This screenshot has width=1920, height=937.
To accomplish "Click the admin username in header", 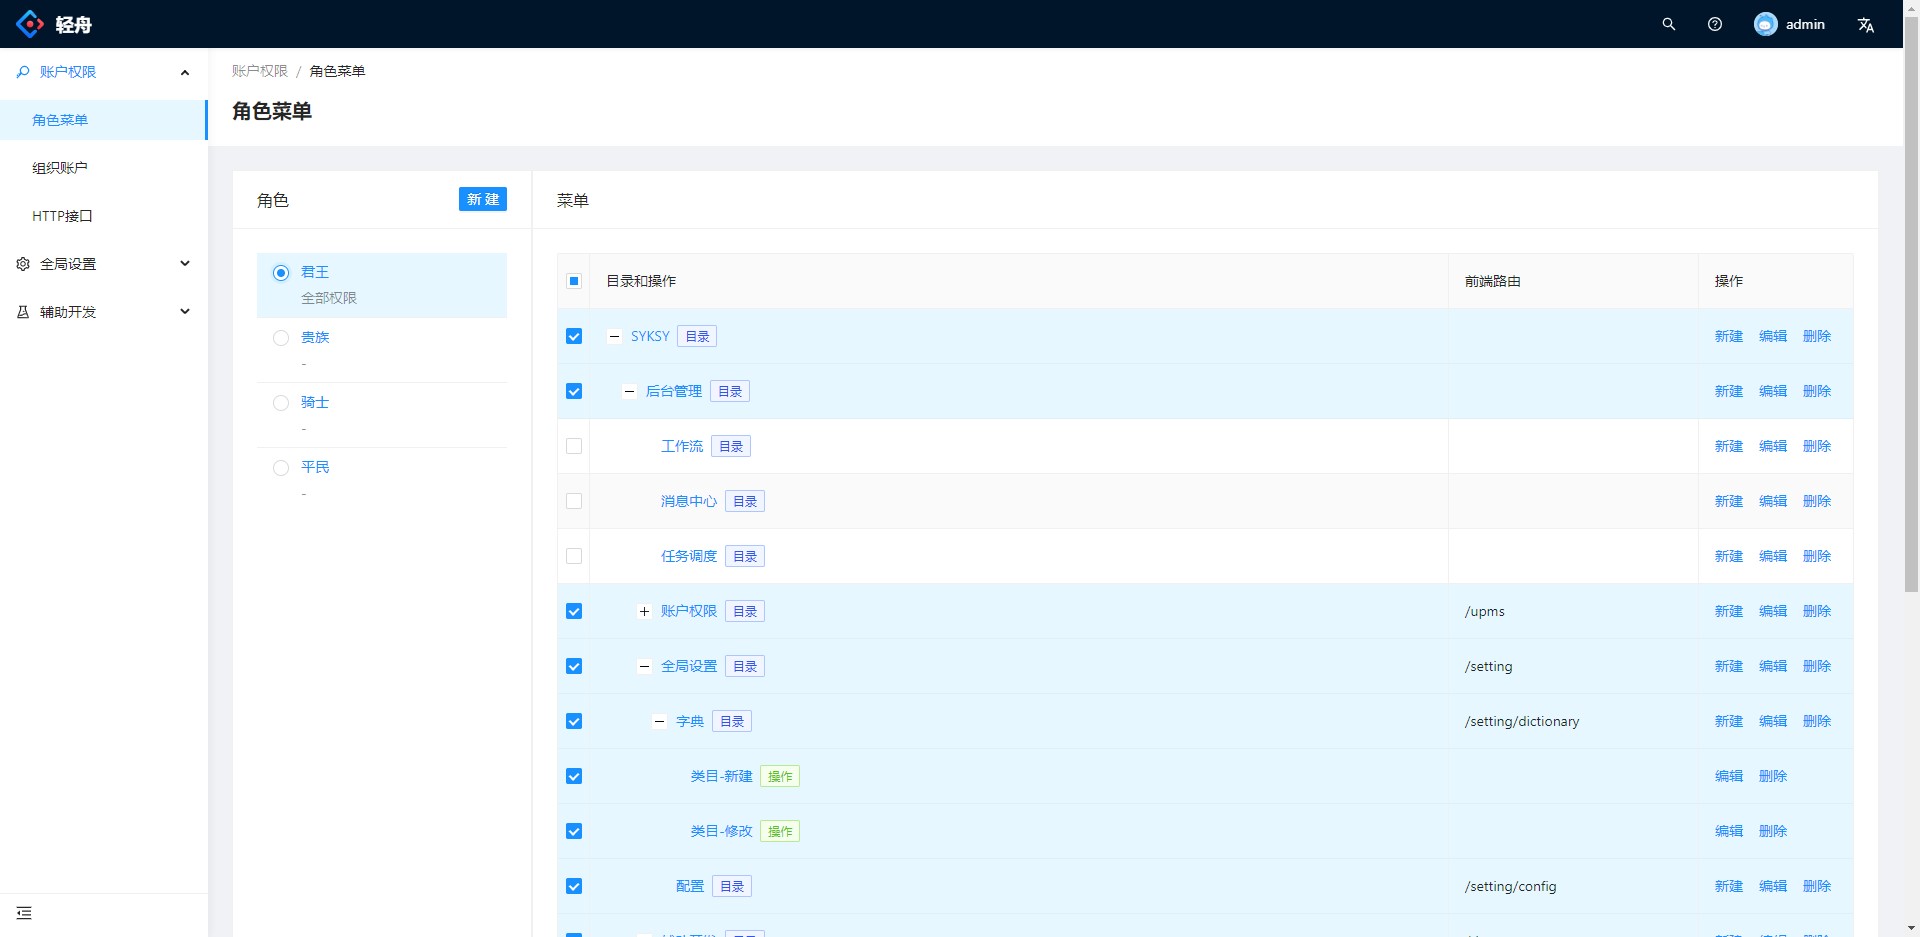I will coord(1805,24).
